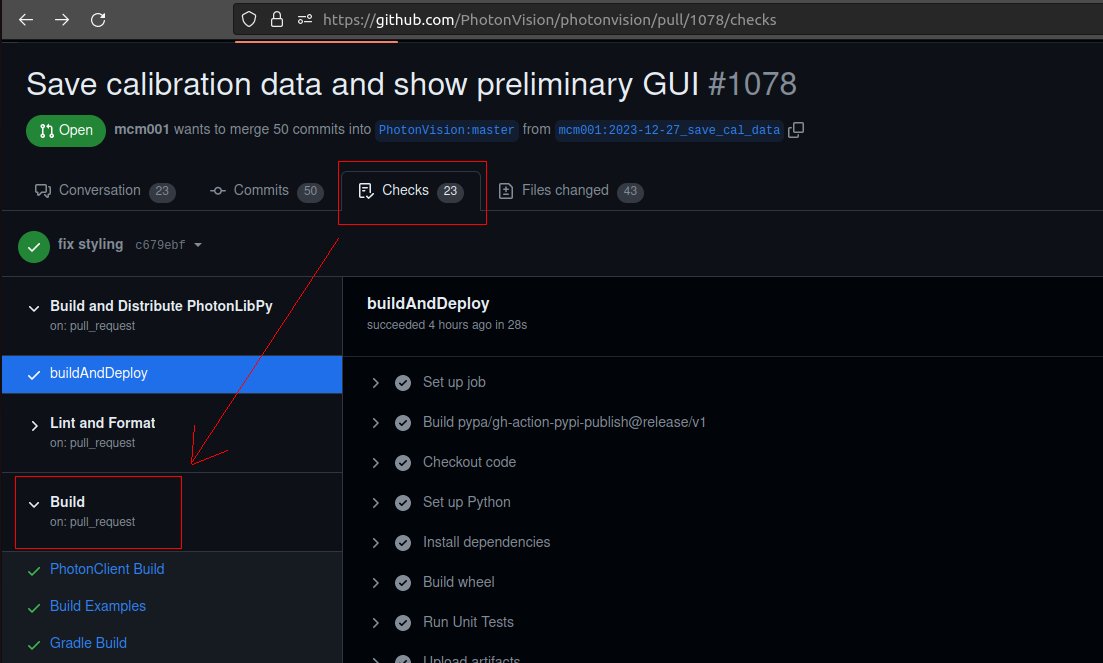1103x663 pixels.
Task: Collapse the Build workflow section
Action: tap(33, 502)
